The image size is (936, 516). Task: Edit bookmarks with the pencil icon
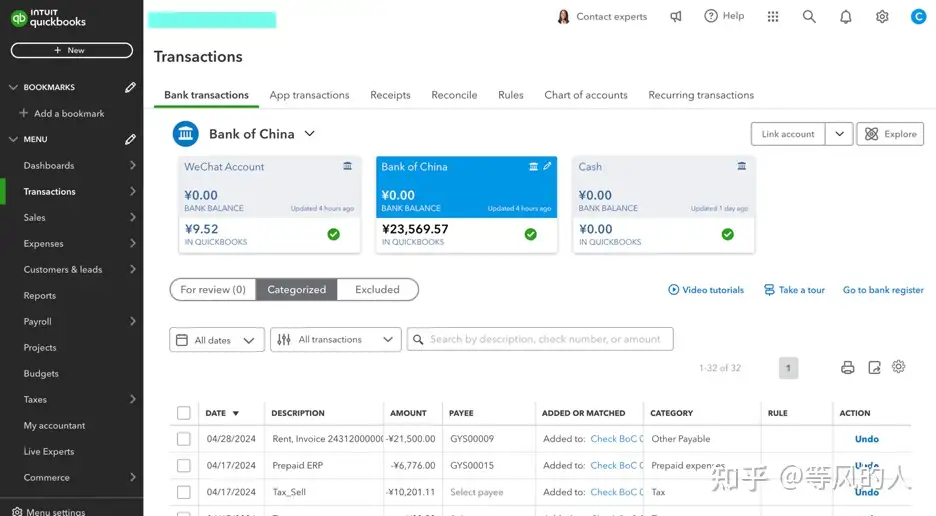(130, 87)
